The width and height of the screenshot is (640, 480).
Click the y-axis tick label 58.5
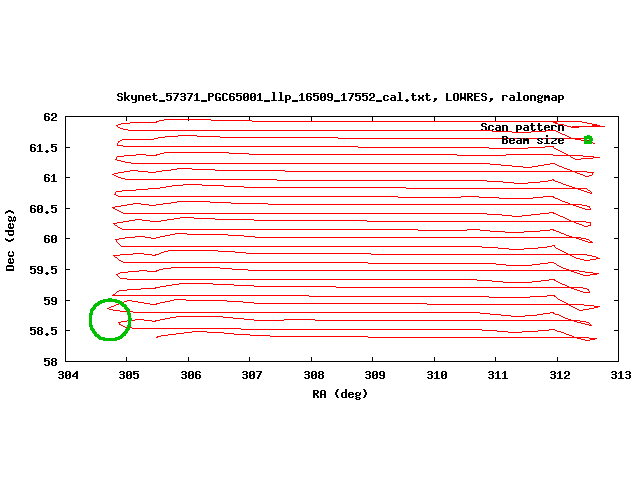(43, 331)
